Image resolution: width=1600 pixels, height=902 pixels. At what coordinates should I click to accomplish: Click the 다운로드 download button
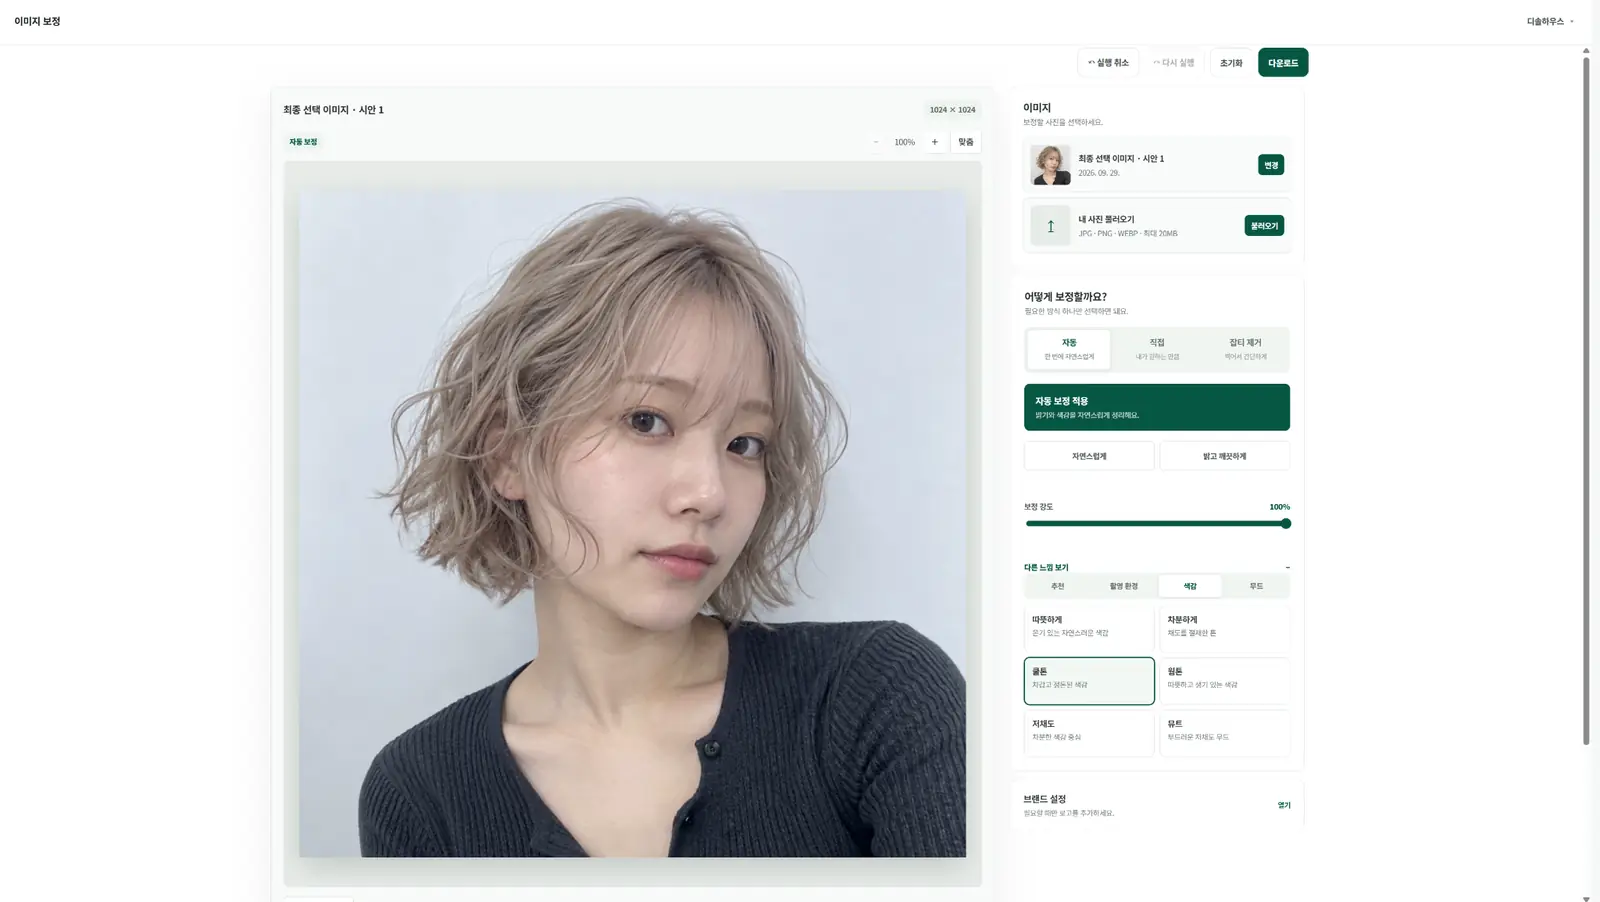(x=1283, y=62)
